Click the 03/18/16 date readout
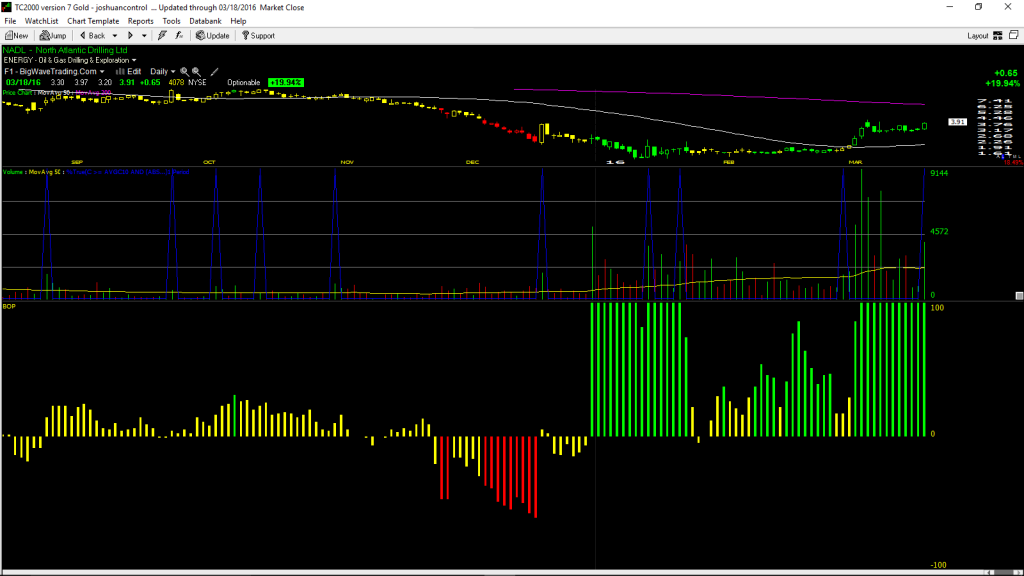This screenshot has height=576, width=1024. 24,83
